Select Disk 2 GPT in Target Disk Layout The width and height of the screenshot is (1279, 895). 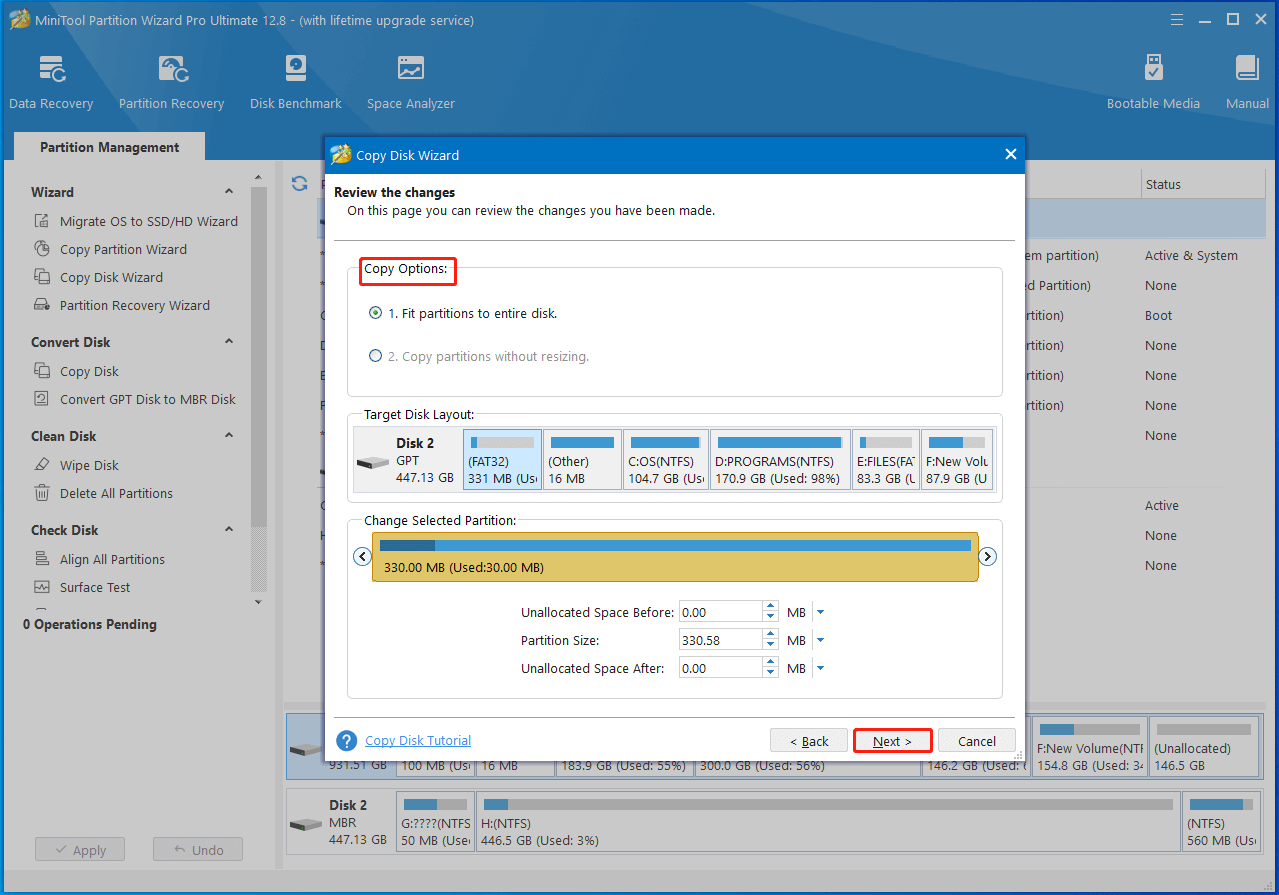pos(408,460)
